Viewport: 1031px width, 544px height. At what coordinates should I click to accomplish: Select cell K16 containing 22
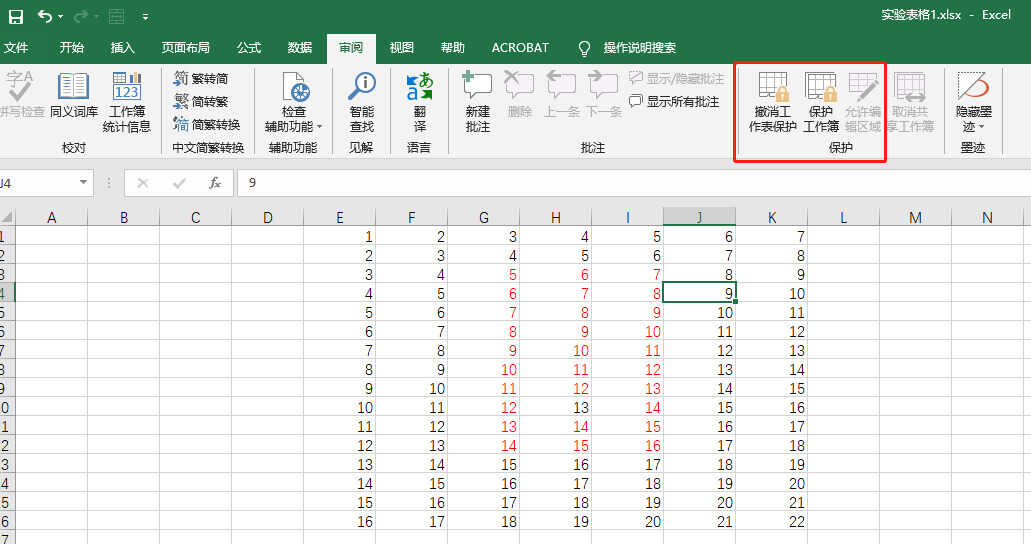(x=771, y=522)
